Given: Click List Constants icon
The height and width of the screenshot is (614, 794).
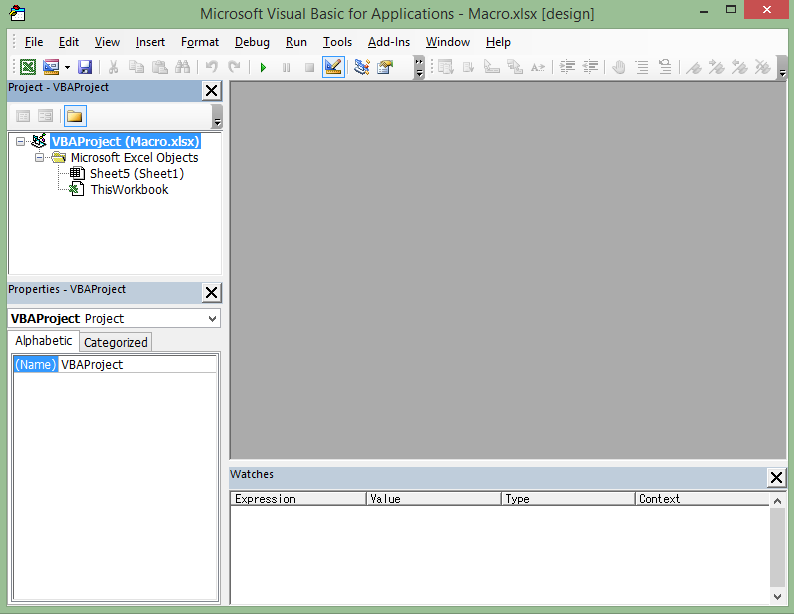Looking at the screenshot, I should (468, 67).
